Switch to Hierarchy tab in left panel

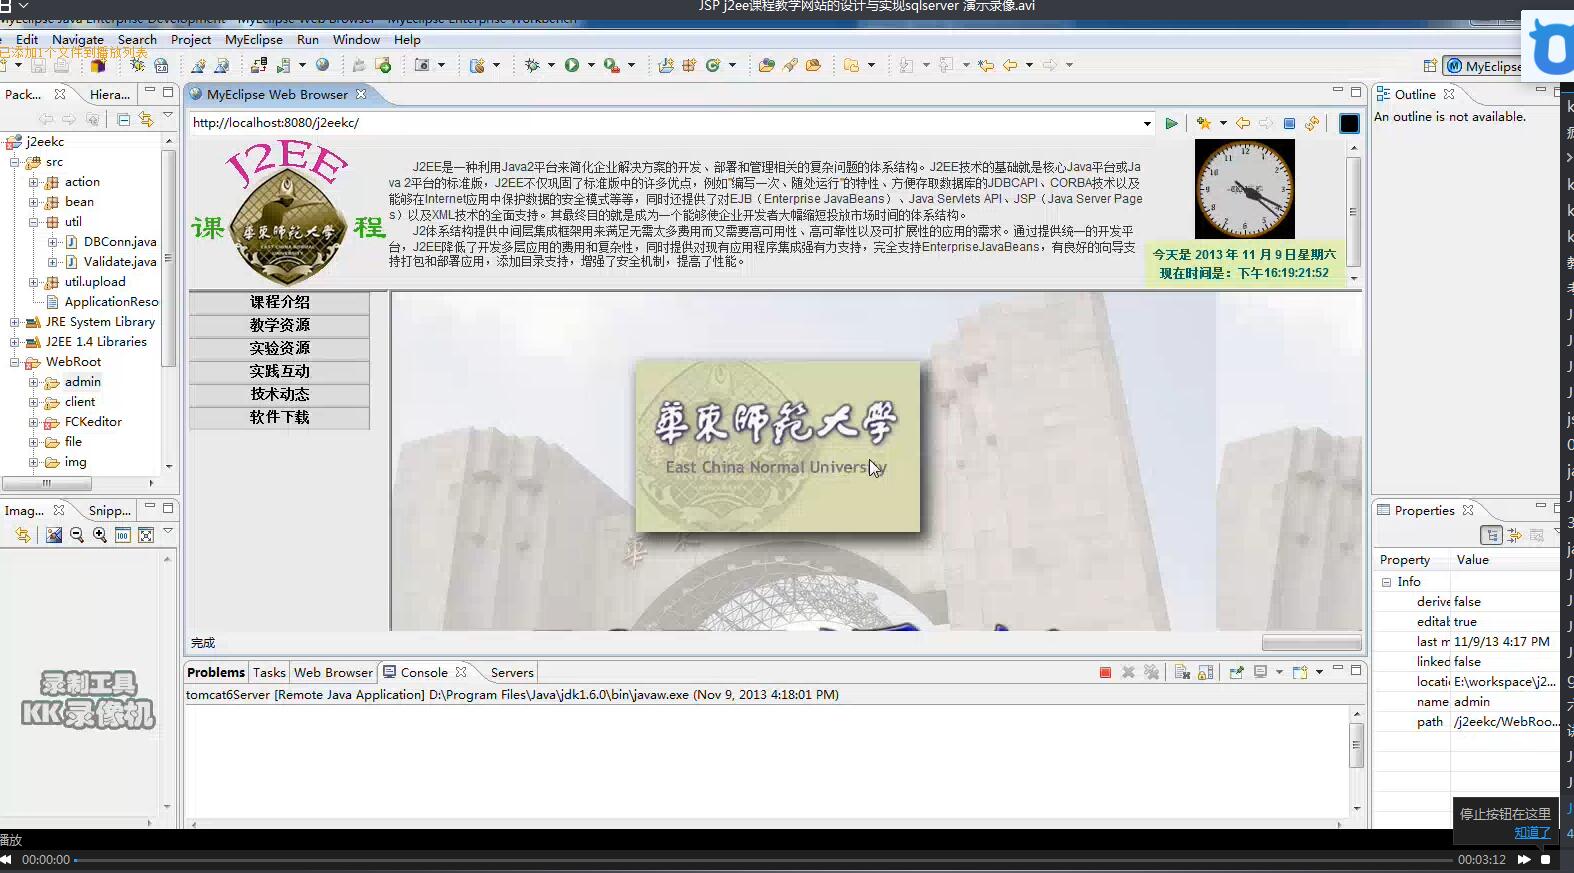109,95
